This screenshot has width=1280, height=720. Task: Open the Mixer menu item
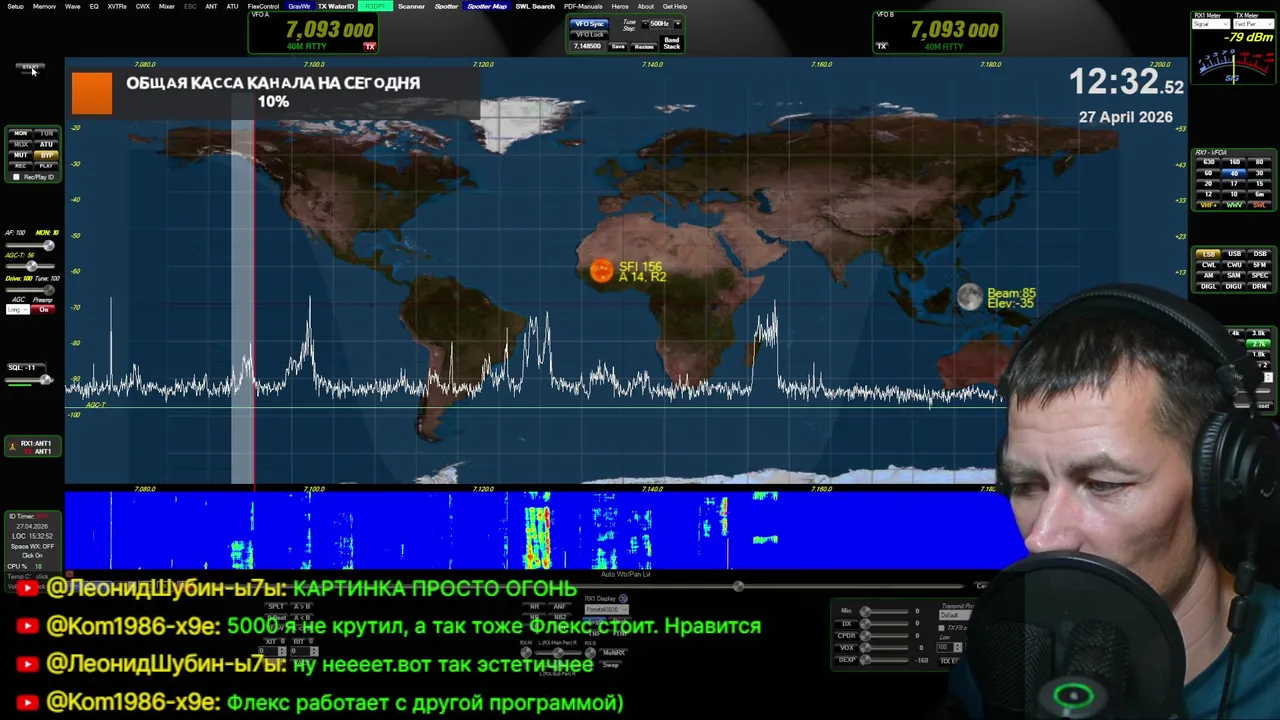coord(167,6)
